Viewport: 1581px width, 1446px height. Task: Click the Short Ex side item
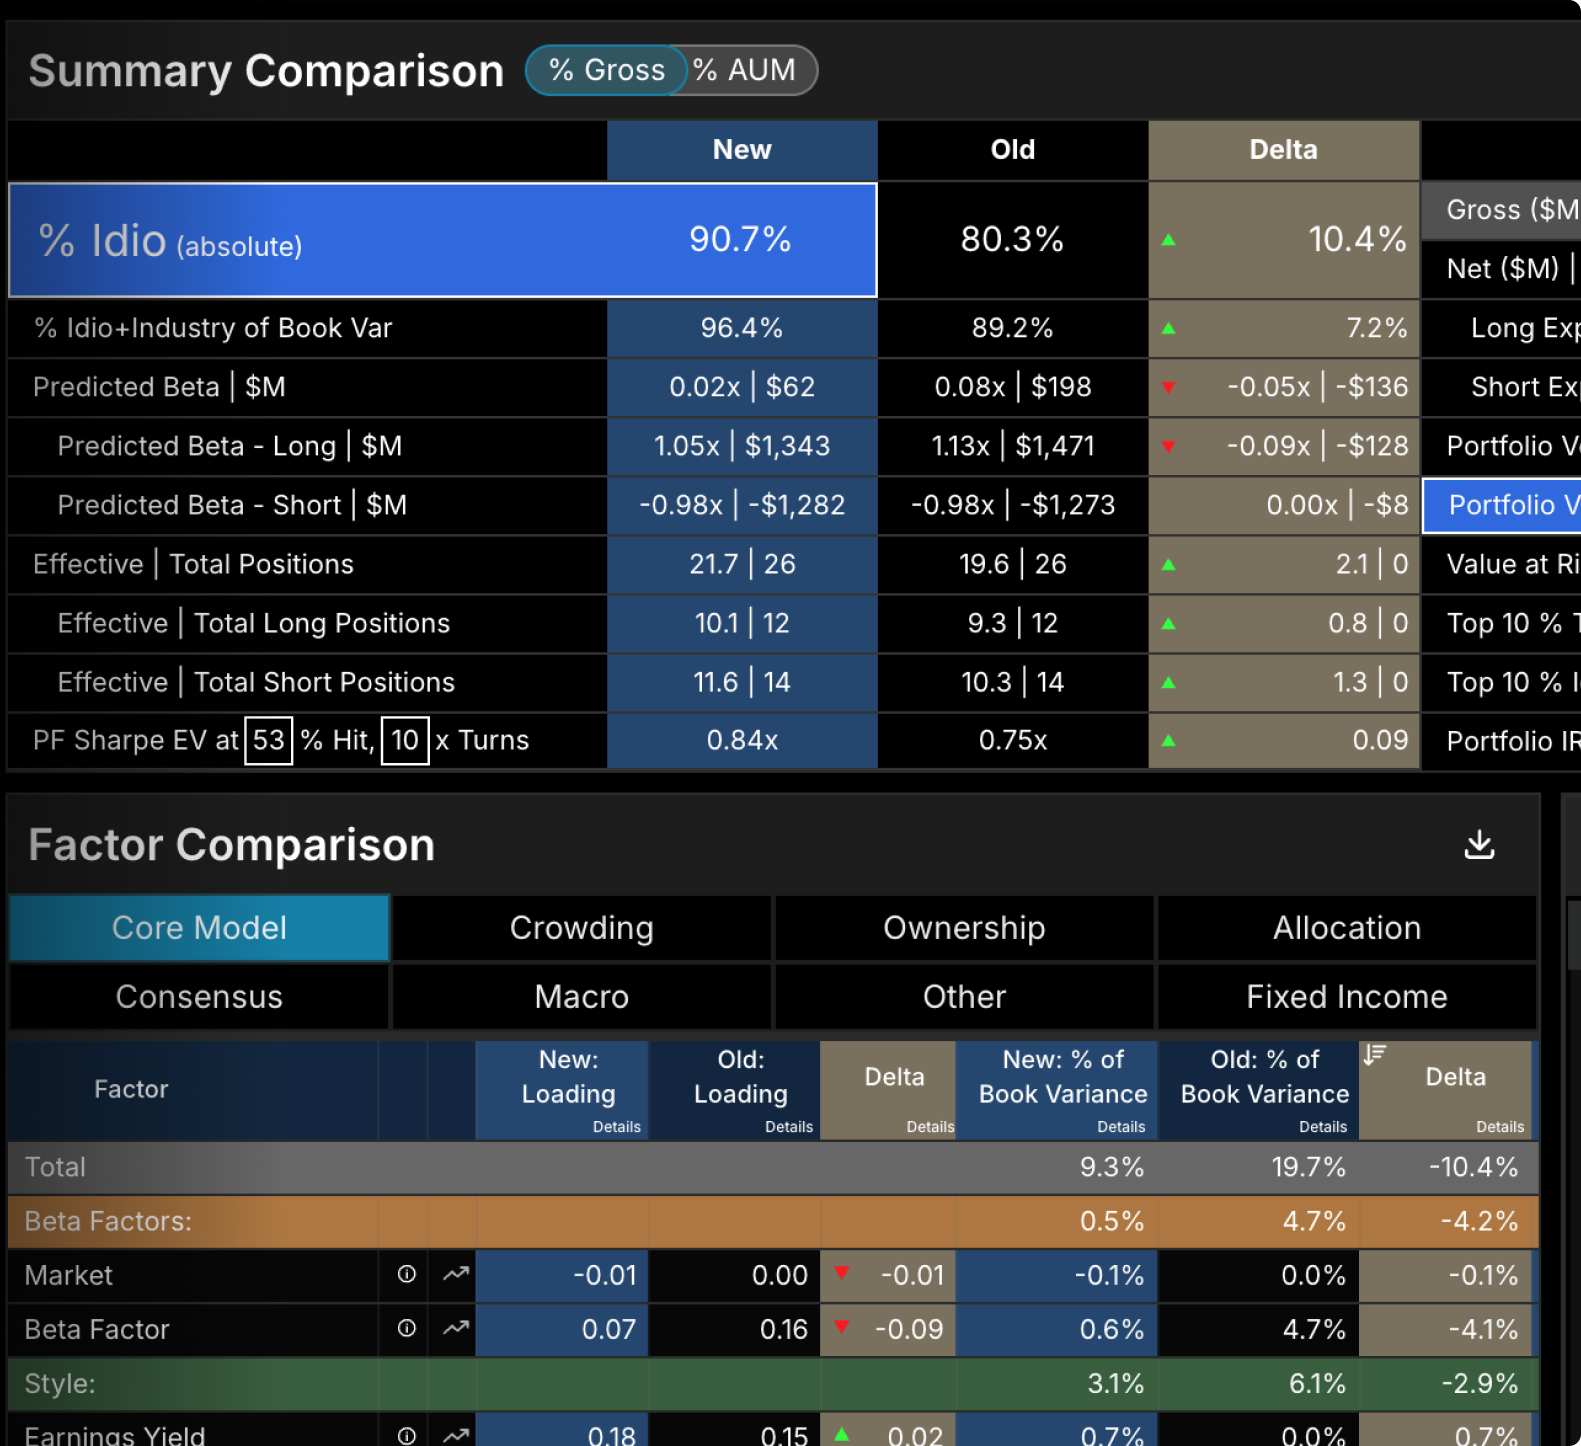tap(1502, 387)
